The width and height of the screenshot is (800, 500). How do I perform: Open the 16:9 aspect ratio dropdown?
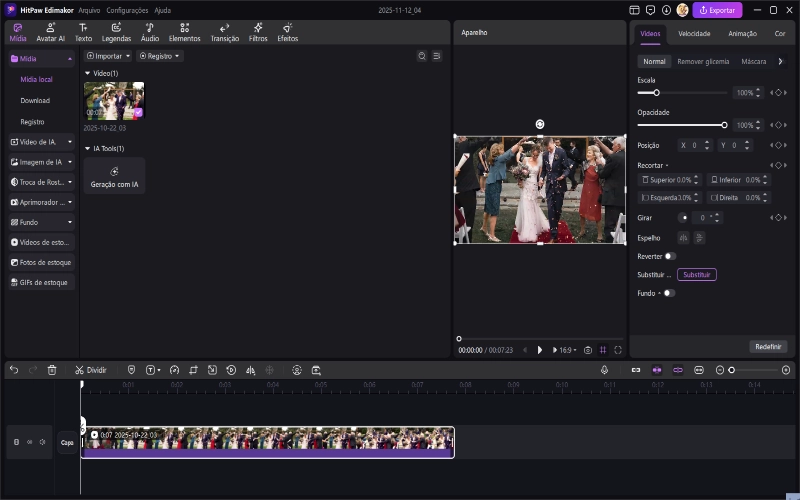coord(567,350)
